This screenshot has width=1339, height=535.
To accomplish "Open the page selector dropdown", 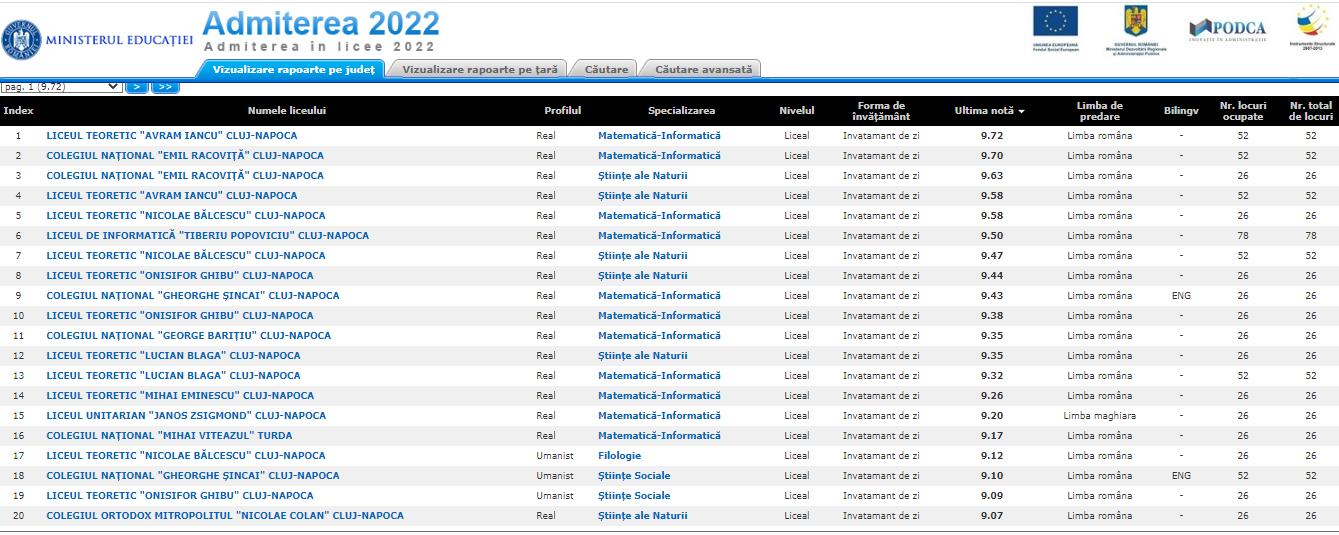I will (62, 87).
